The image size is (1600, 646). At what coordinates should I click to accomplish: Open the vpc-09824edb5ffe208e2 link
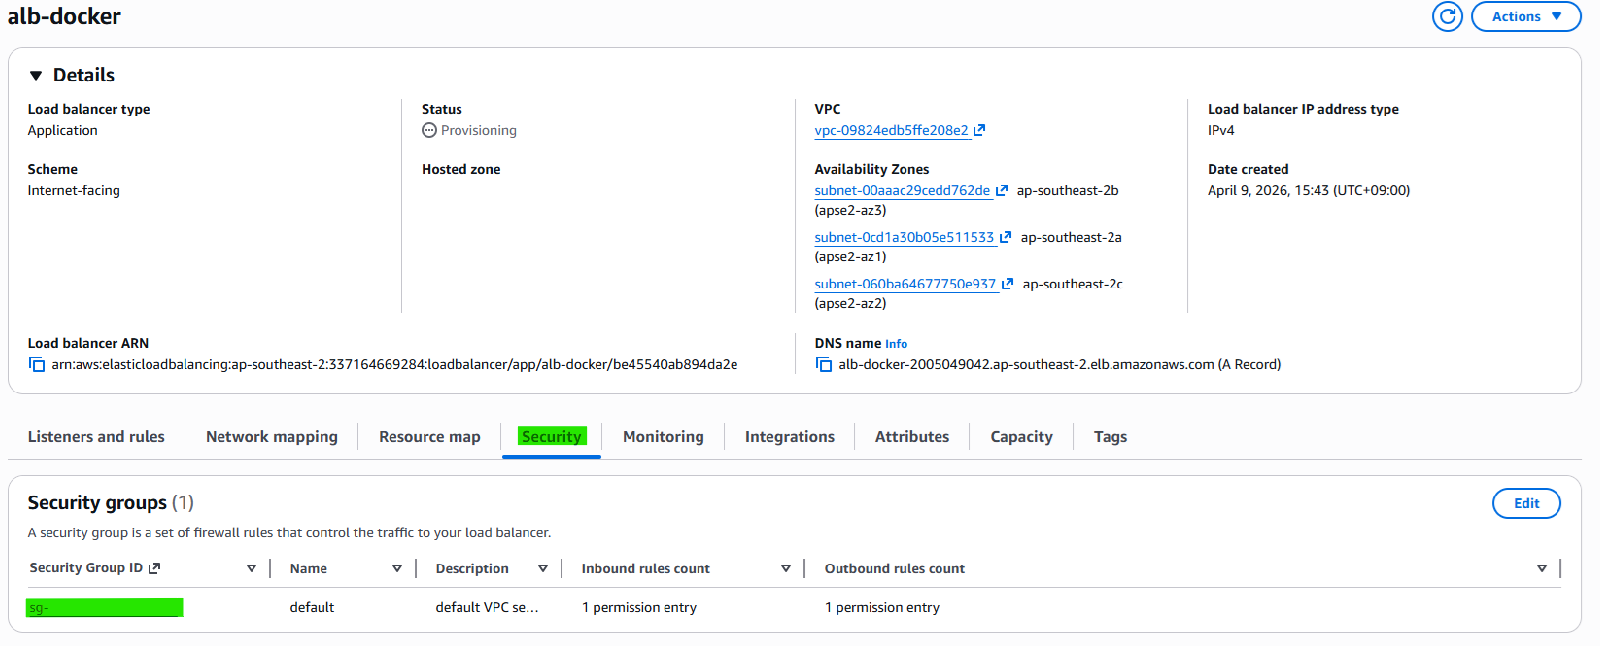[891, 130]
